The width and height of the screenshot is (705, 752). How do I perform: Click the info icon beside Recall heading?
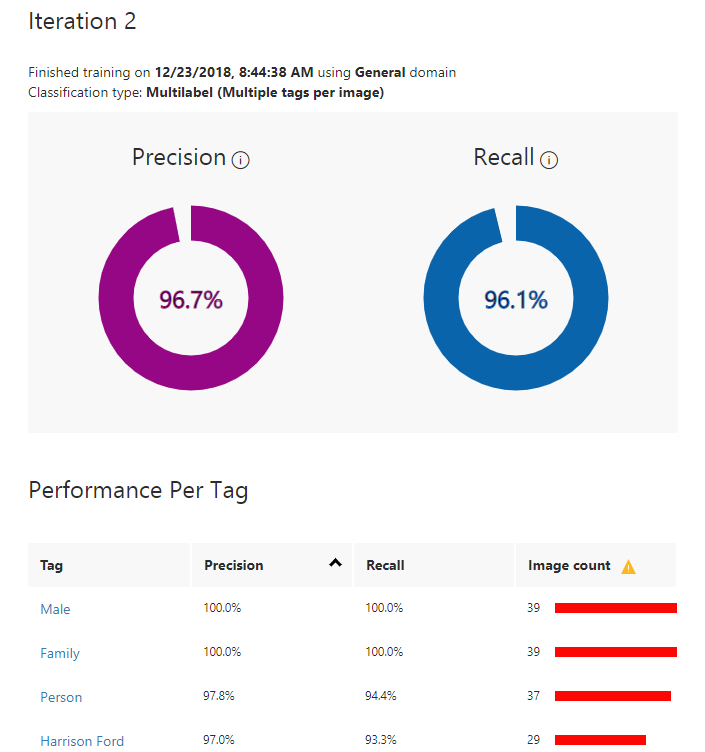pos(549,160)
